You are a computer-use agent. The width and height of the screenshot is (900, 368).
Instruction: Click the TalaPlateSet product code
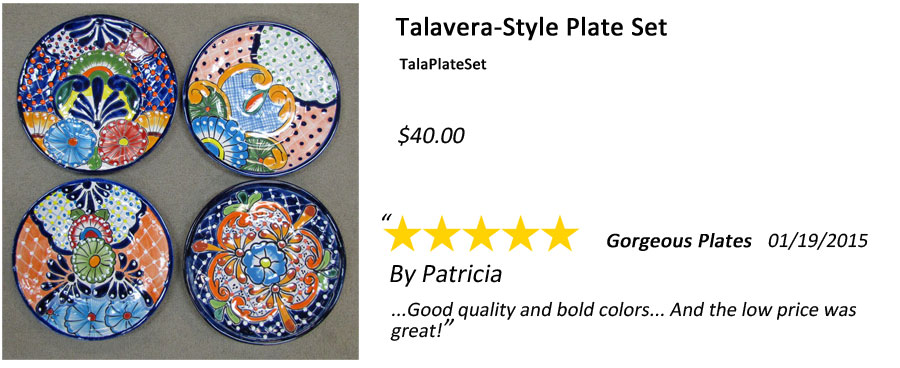(443, 65)
